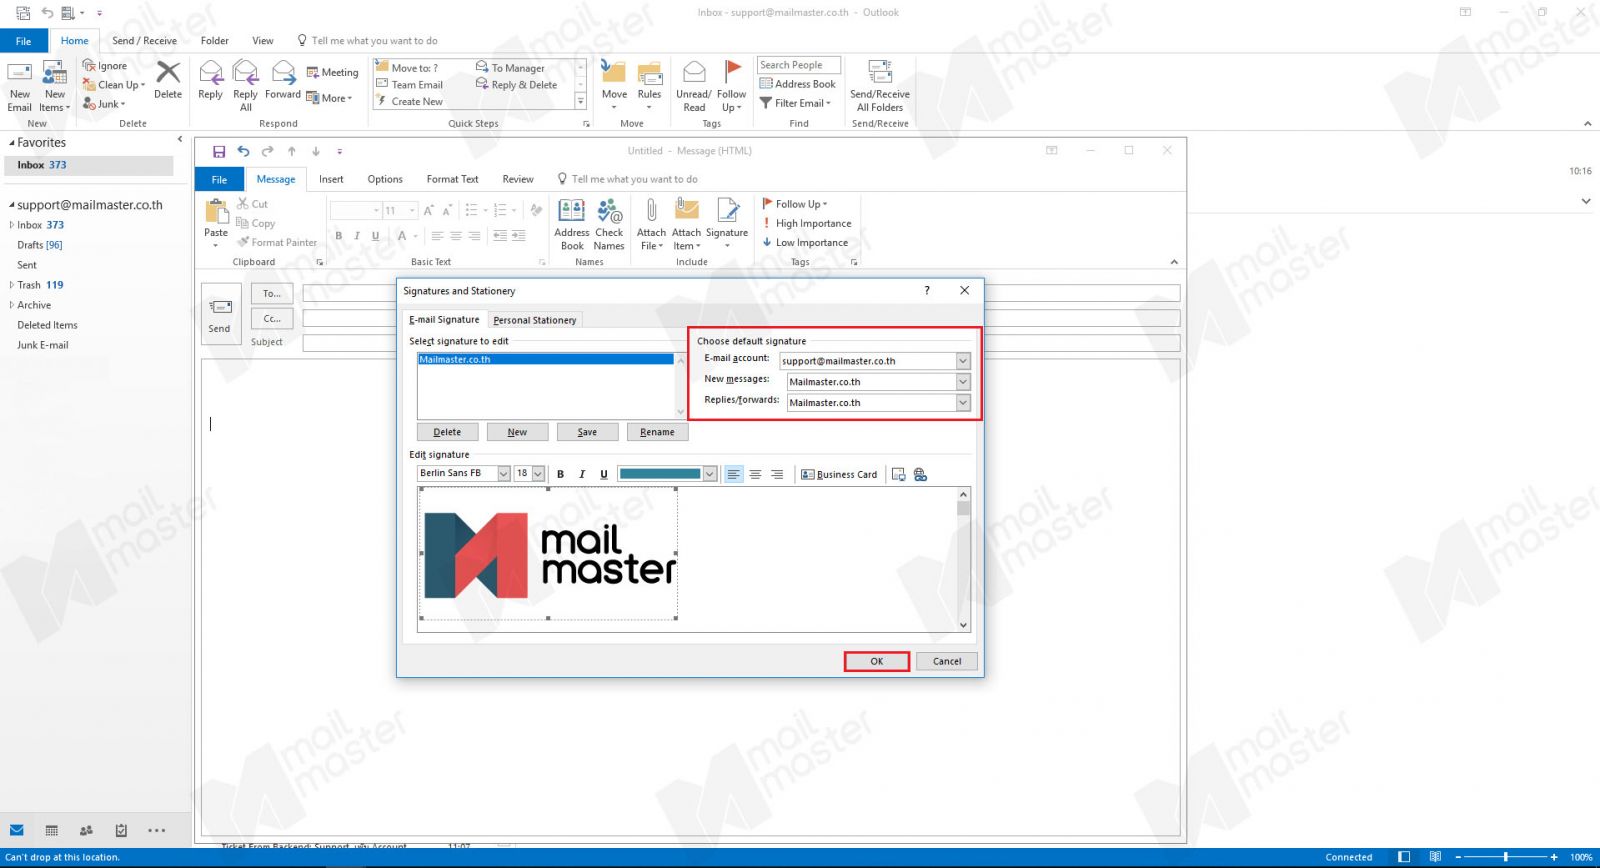Click Search People input field

click(799, 65)
